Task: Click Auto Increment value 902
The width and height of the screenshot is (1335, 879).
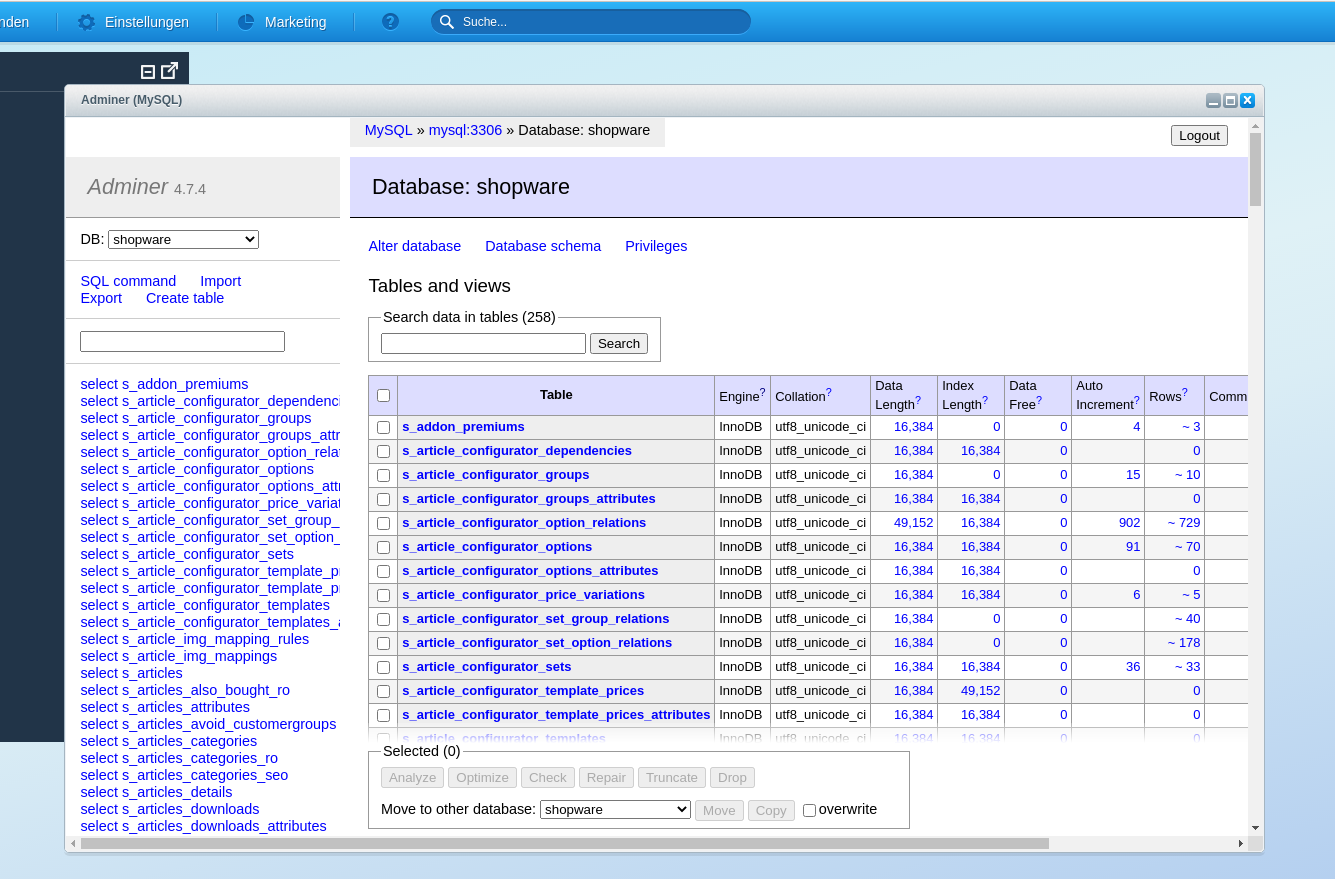Action: 1129,523
